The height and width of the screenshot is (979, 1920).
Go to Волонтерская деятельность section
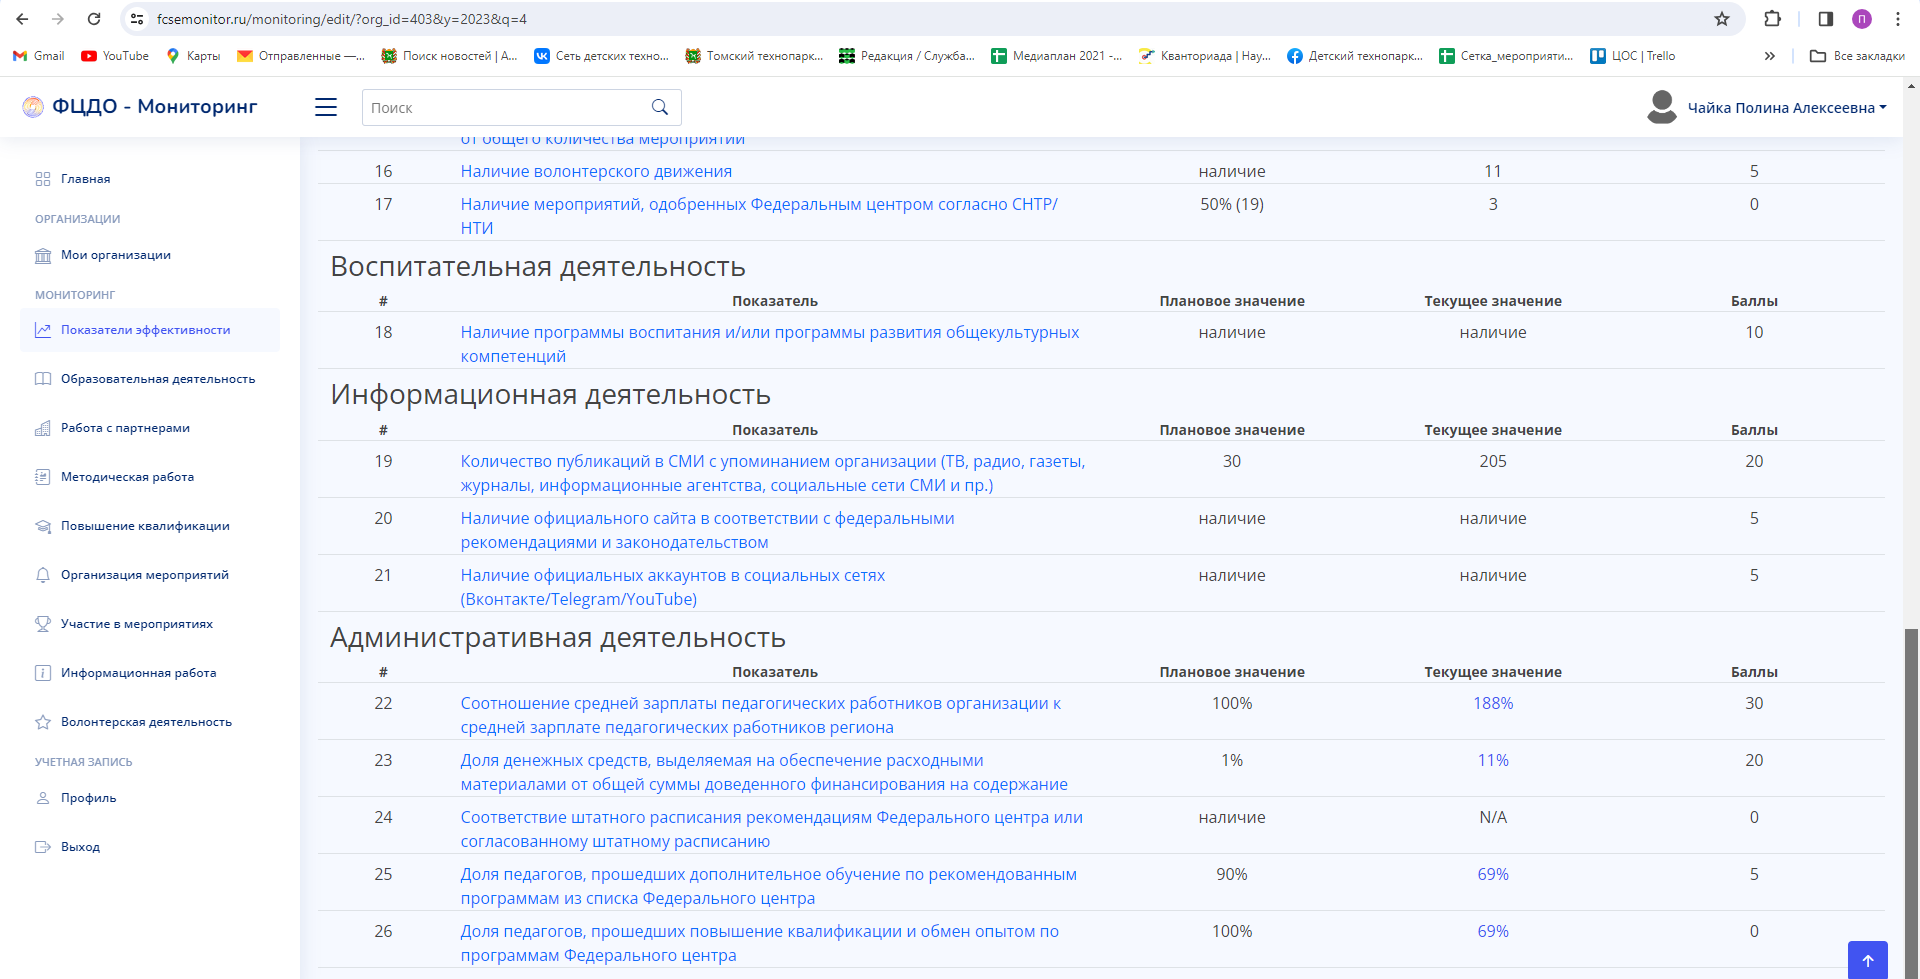tap(146, 722)
